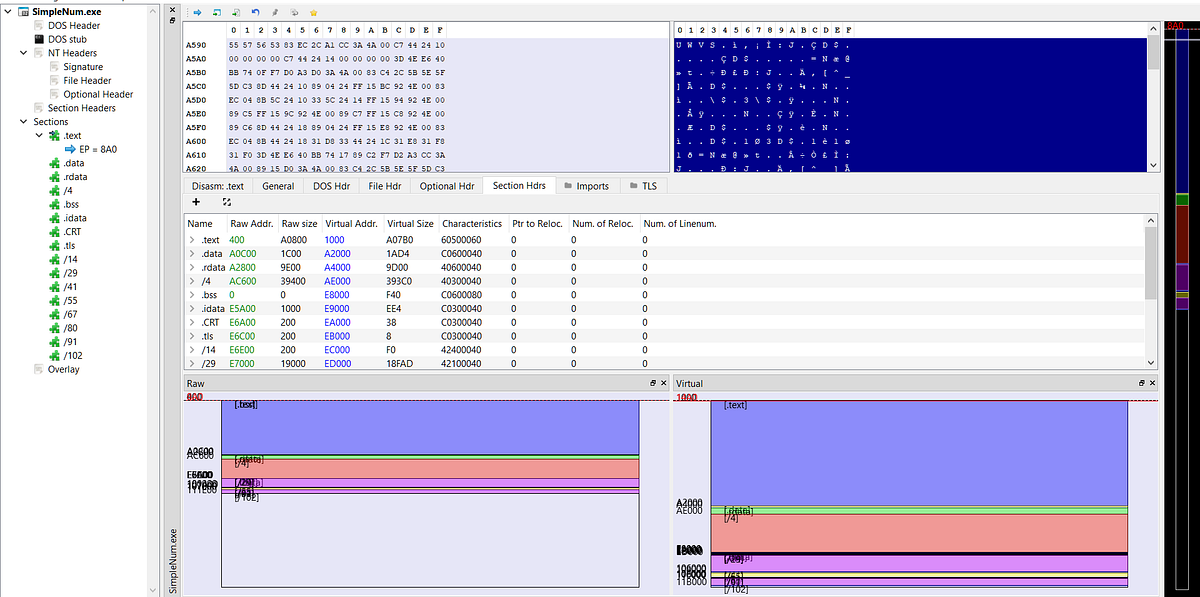The image size is (1200, 597).
Task: Click the plus icon under the tabs
Action: [x=197, y=202]
